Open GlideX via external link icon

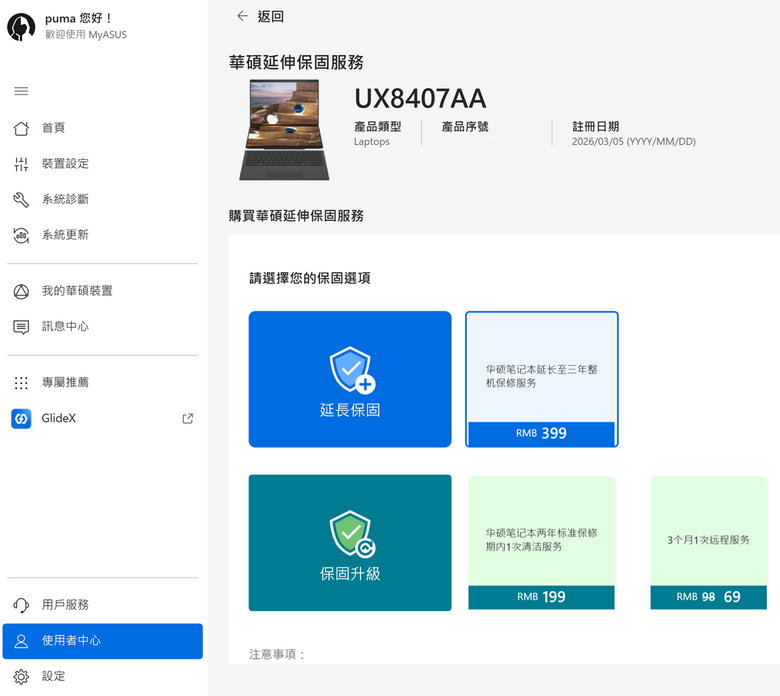pos(188,419)
